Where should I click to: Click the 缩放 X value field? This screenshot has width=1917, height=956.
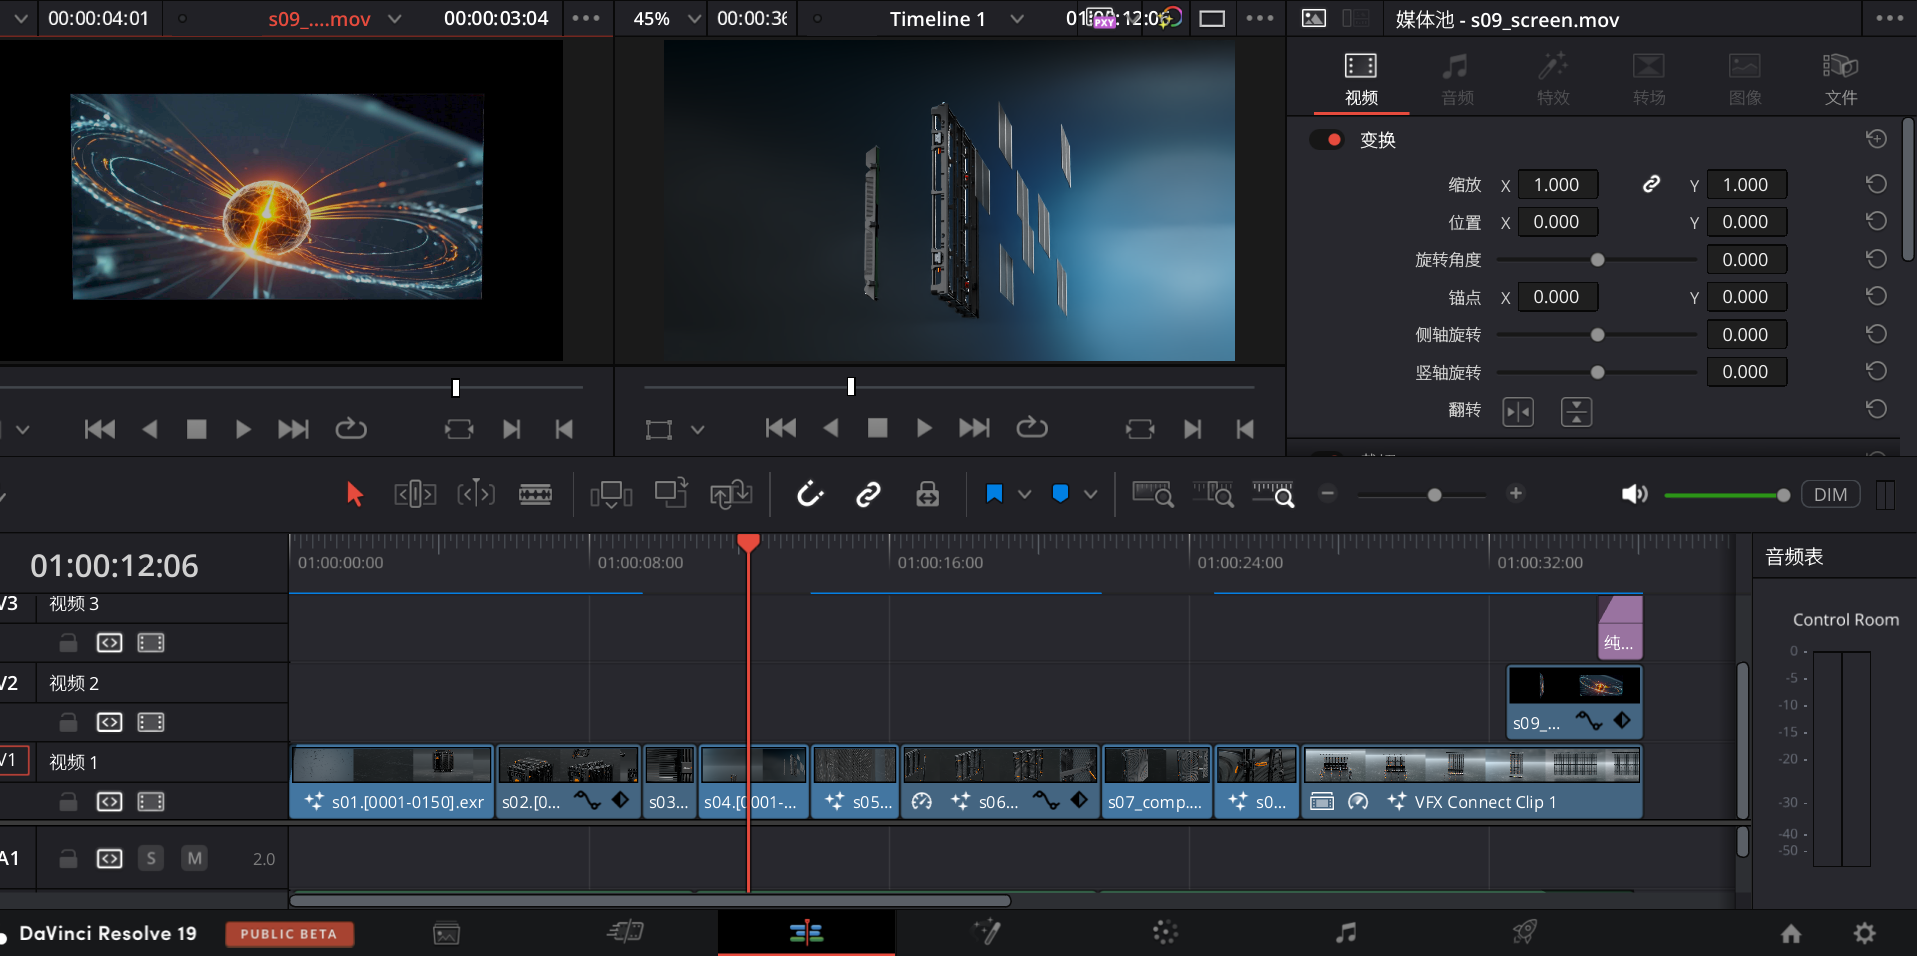pyautogui.click(x=1557, y=185)
